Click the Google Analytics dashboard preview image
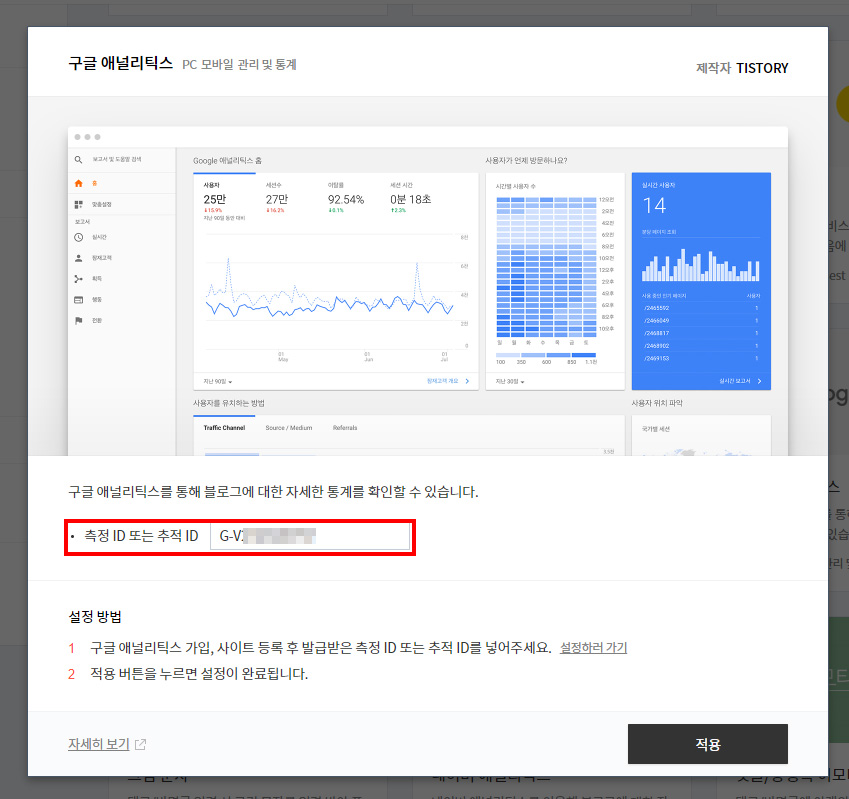Image resolution: width=849 pixels, height=799 pixels. click(x=428, y=291)
